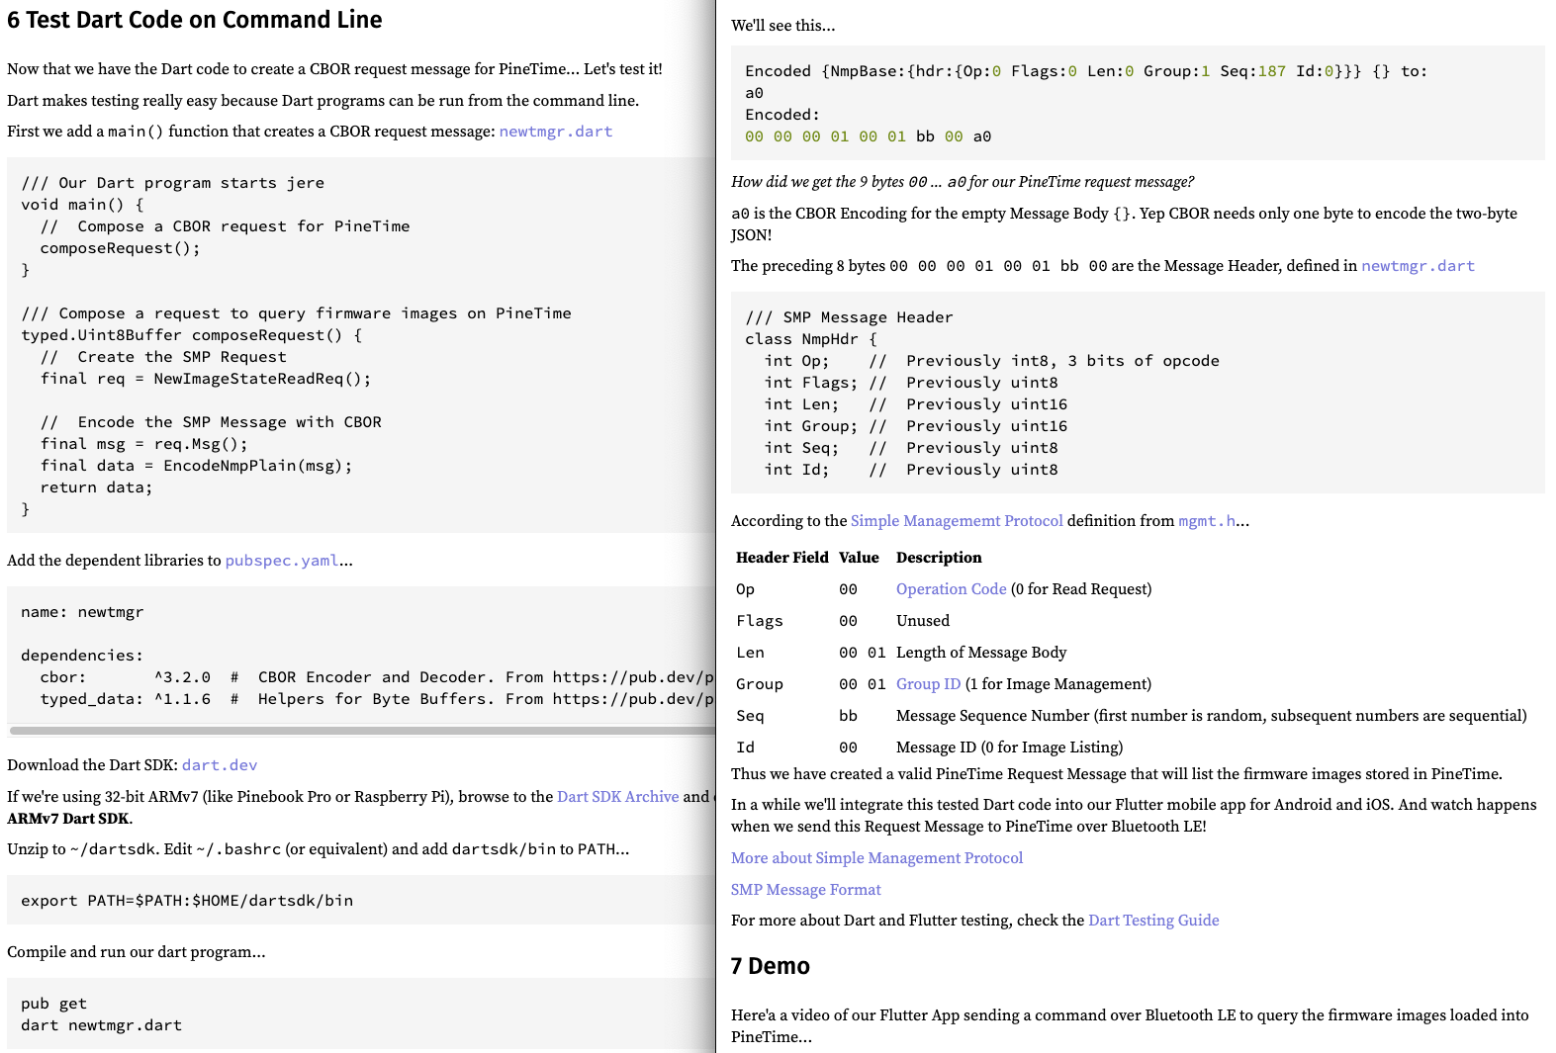Visit the dart.dev SDK download link

219,765
